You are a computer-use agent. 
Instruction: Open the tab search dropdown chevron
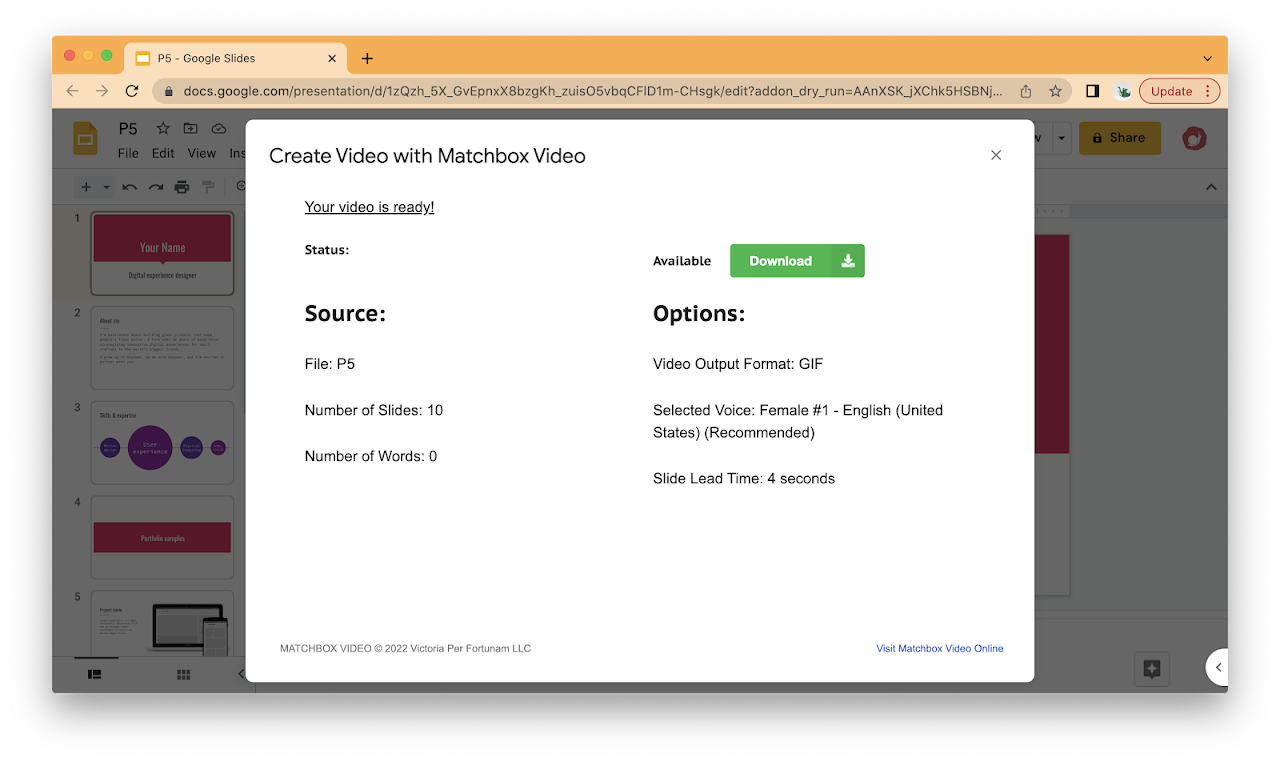(1207, 59)
